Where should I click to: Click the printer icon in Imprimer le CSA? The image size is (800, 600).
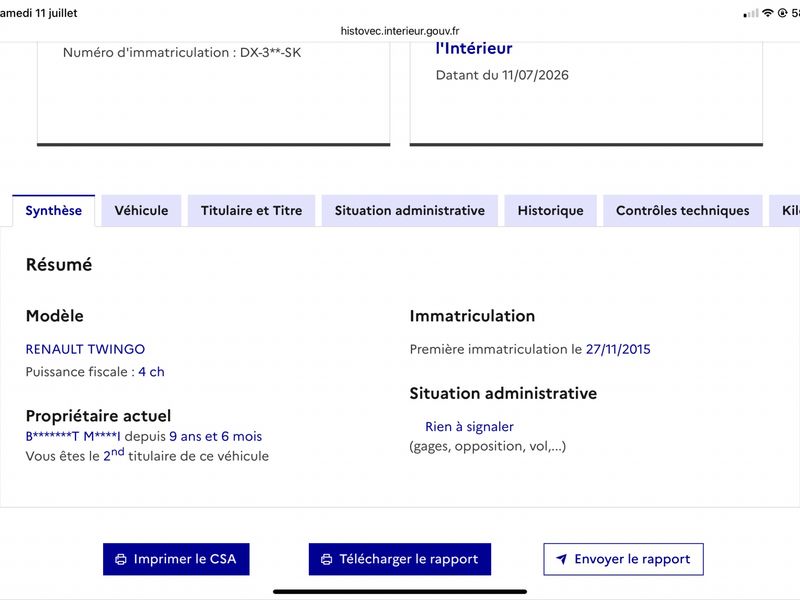tap(121, 559)
